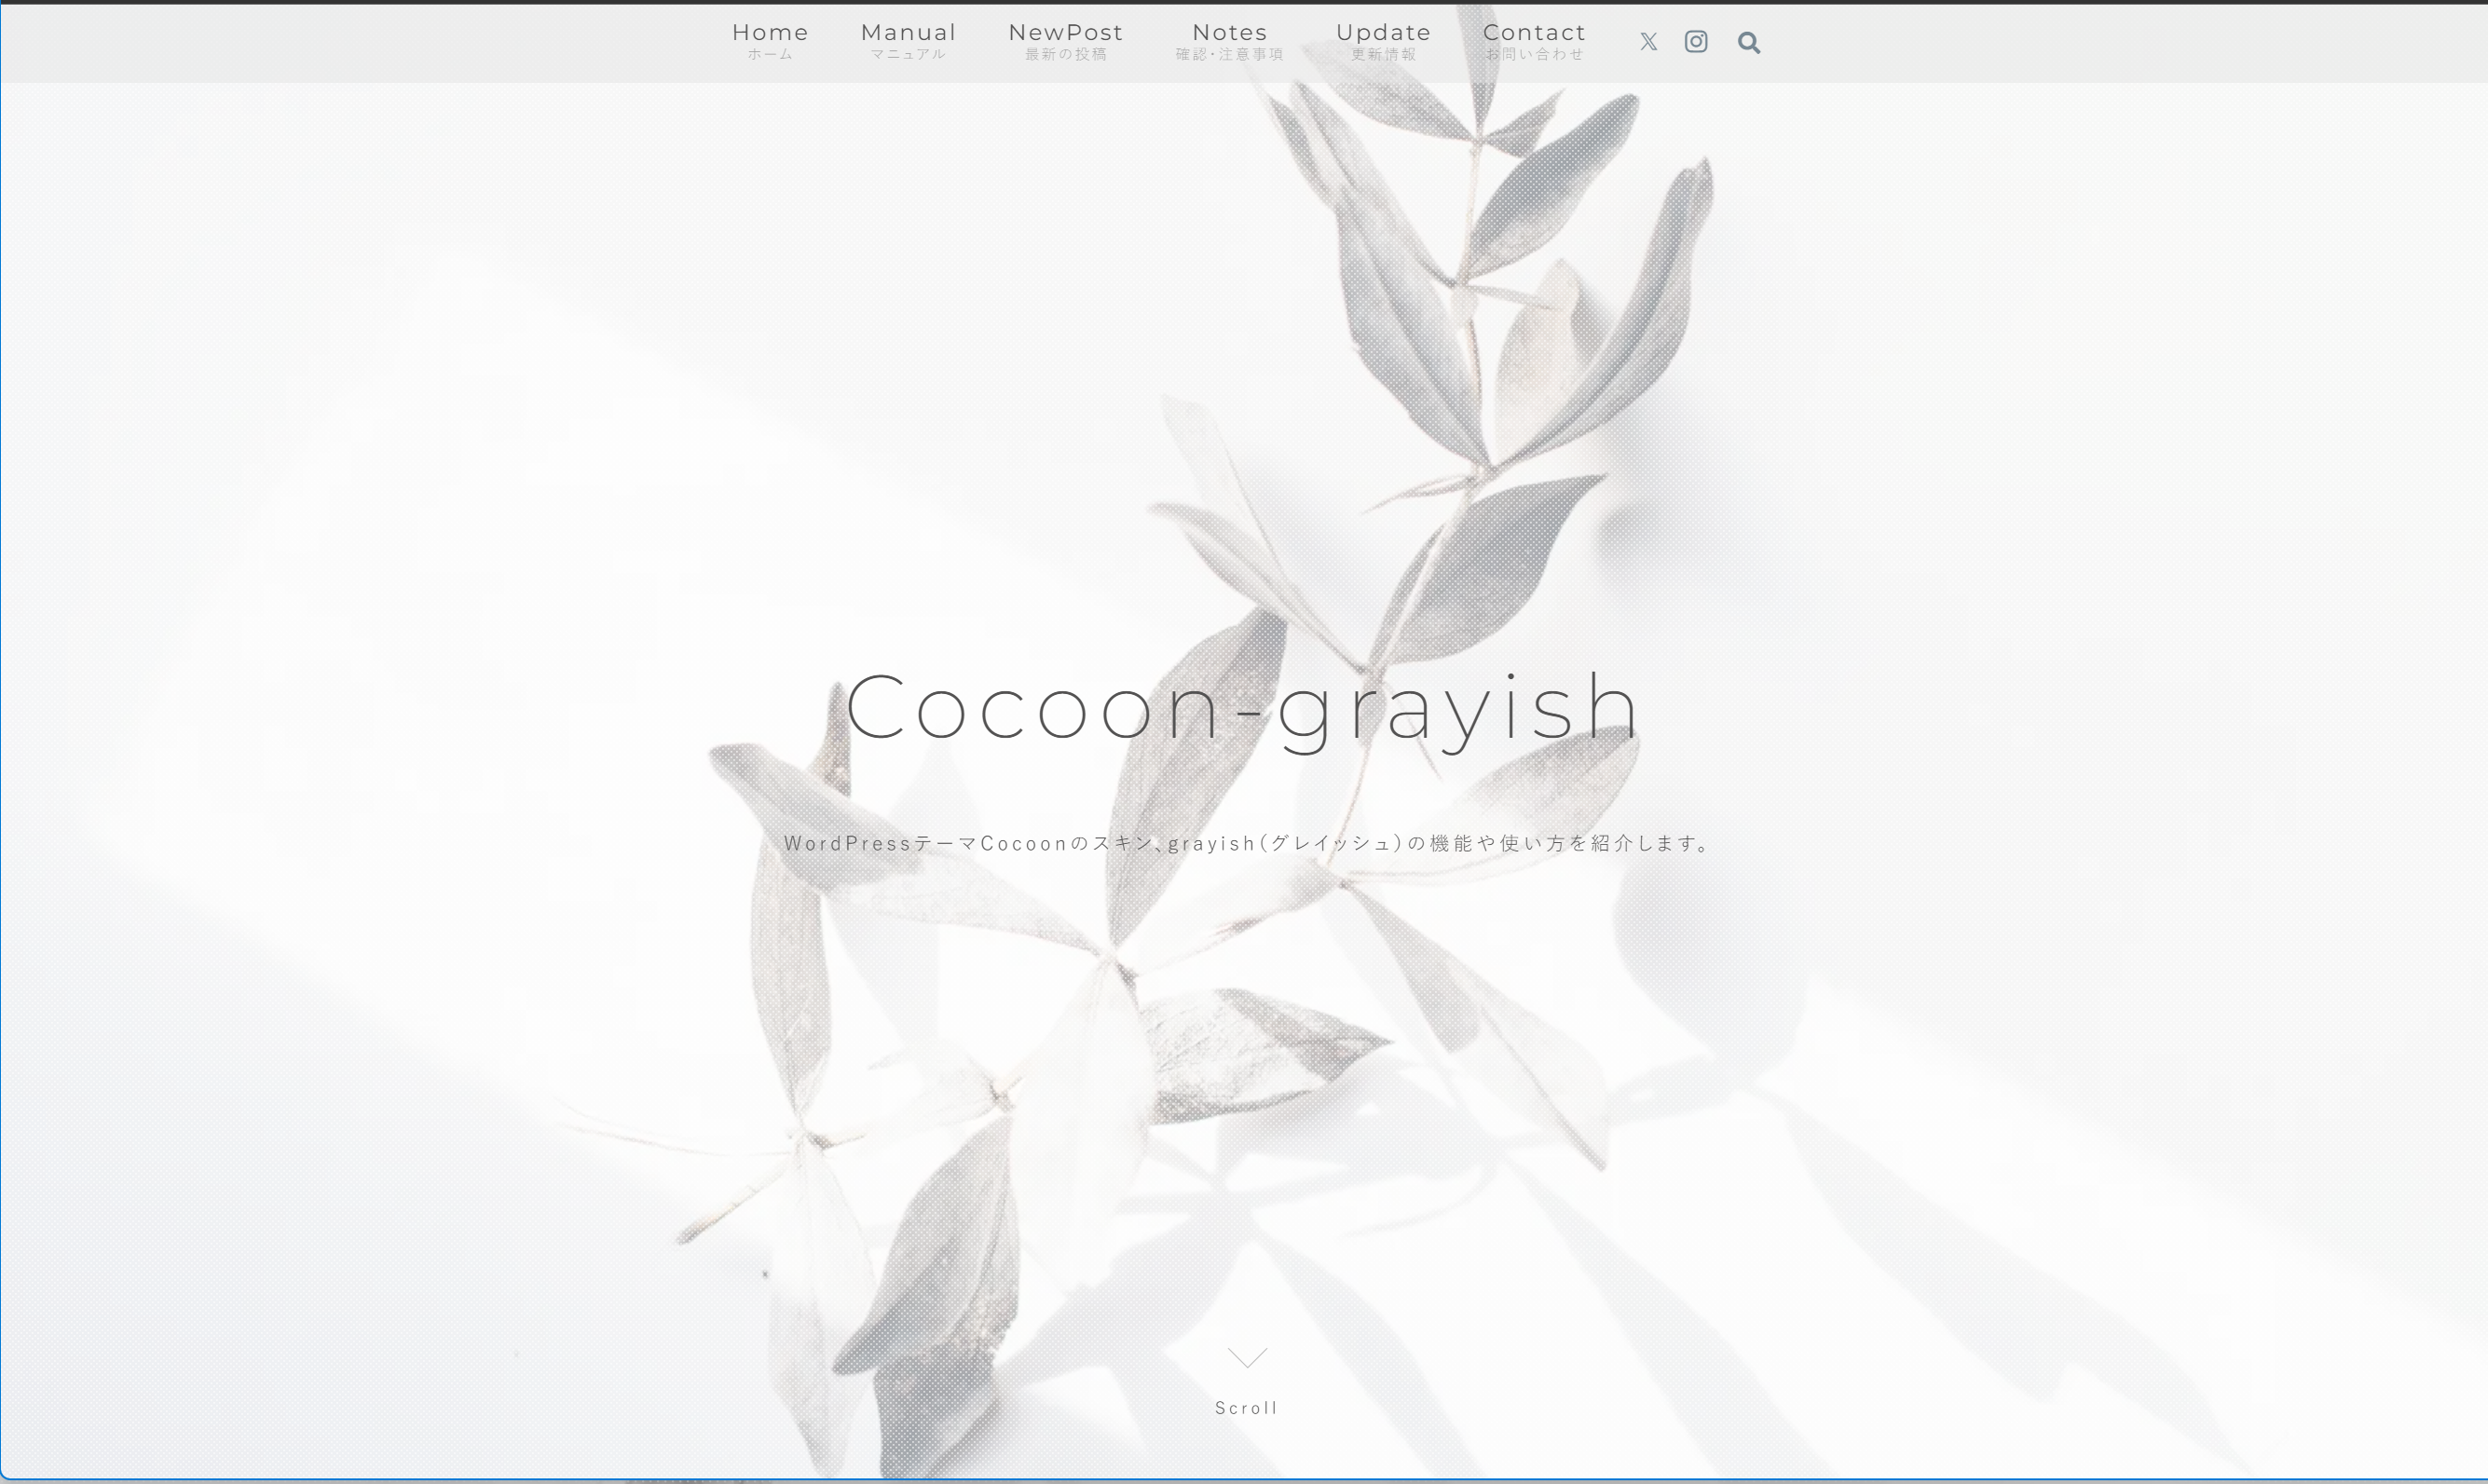2488x1484 pixels.
Task: Click the お問い合わせ subtitle under Contact
Action: point(1534,55)
